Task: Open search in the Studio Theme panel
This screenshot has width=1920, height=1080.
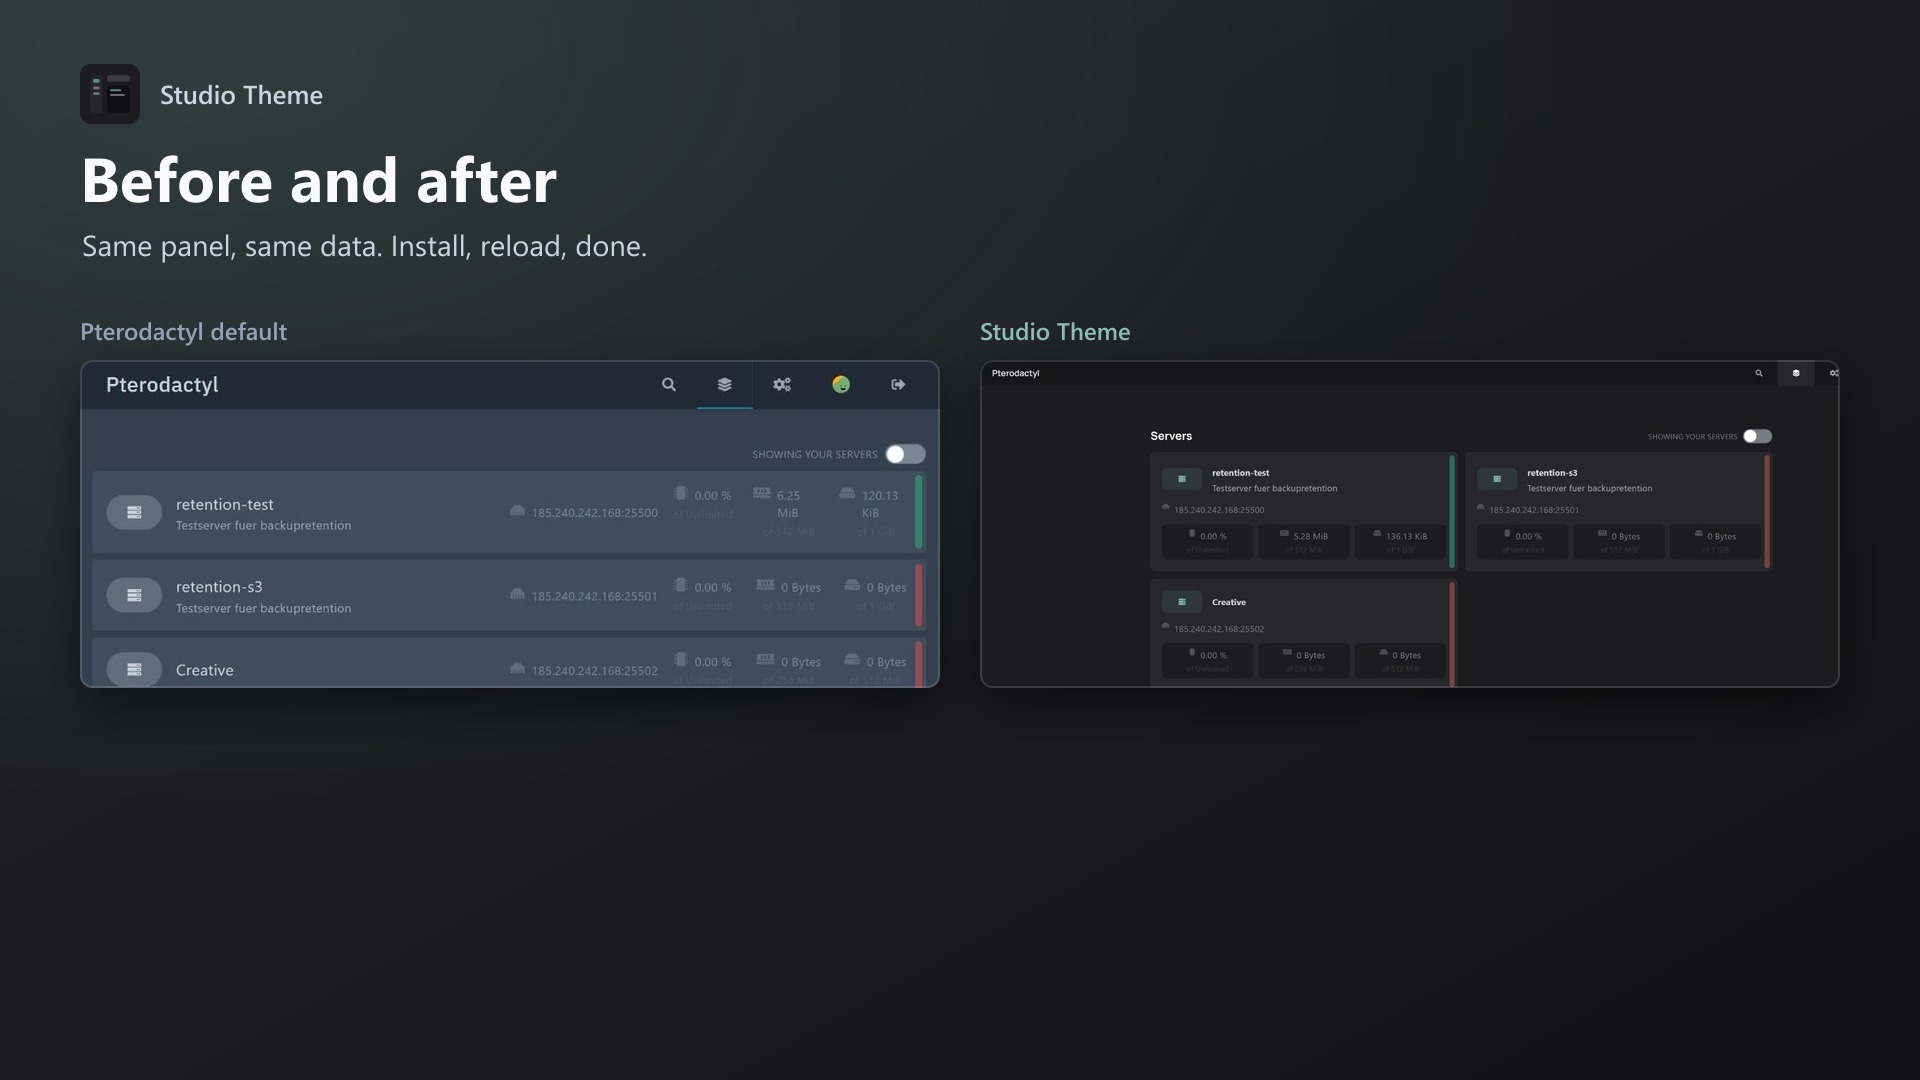Action: tap(1759, 373)
